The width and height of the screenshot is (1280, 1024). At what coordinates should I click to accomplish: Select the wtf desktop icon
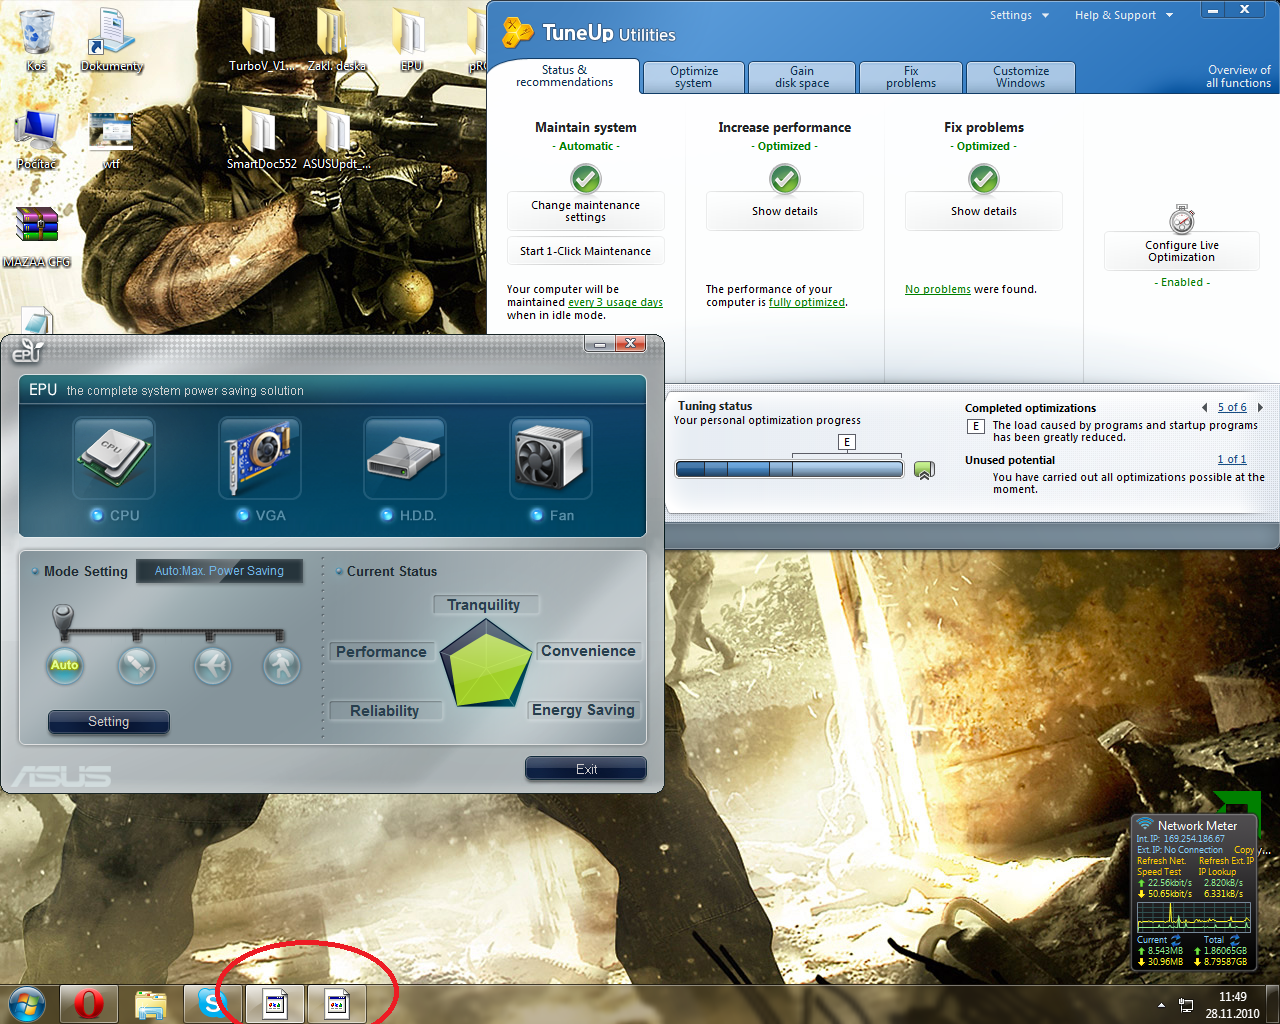pyautogui.click(x=111, y=139)
